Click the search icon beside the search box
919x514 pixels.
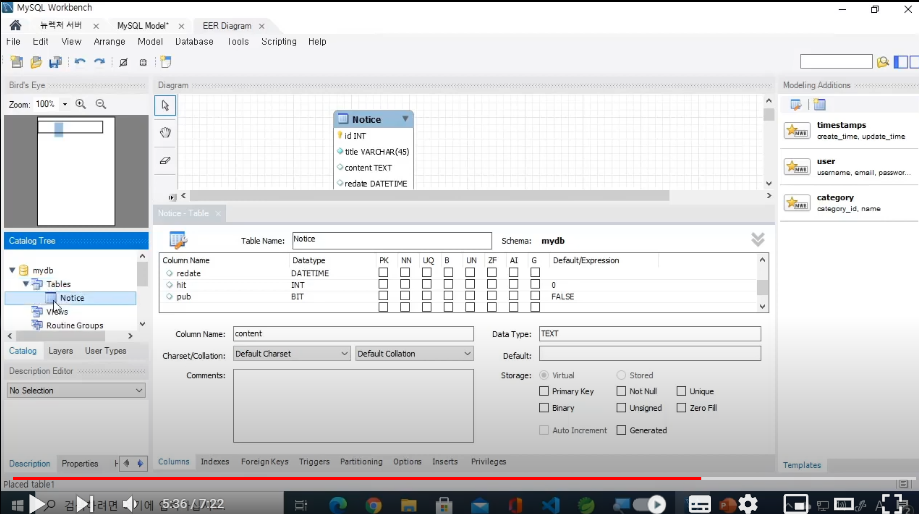(883, 62)
